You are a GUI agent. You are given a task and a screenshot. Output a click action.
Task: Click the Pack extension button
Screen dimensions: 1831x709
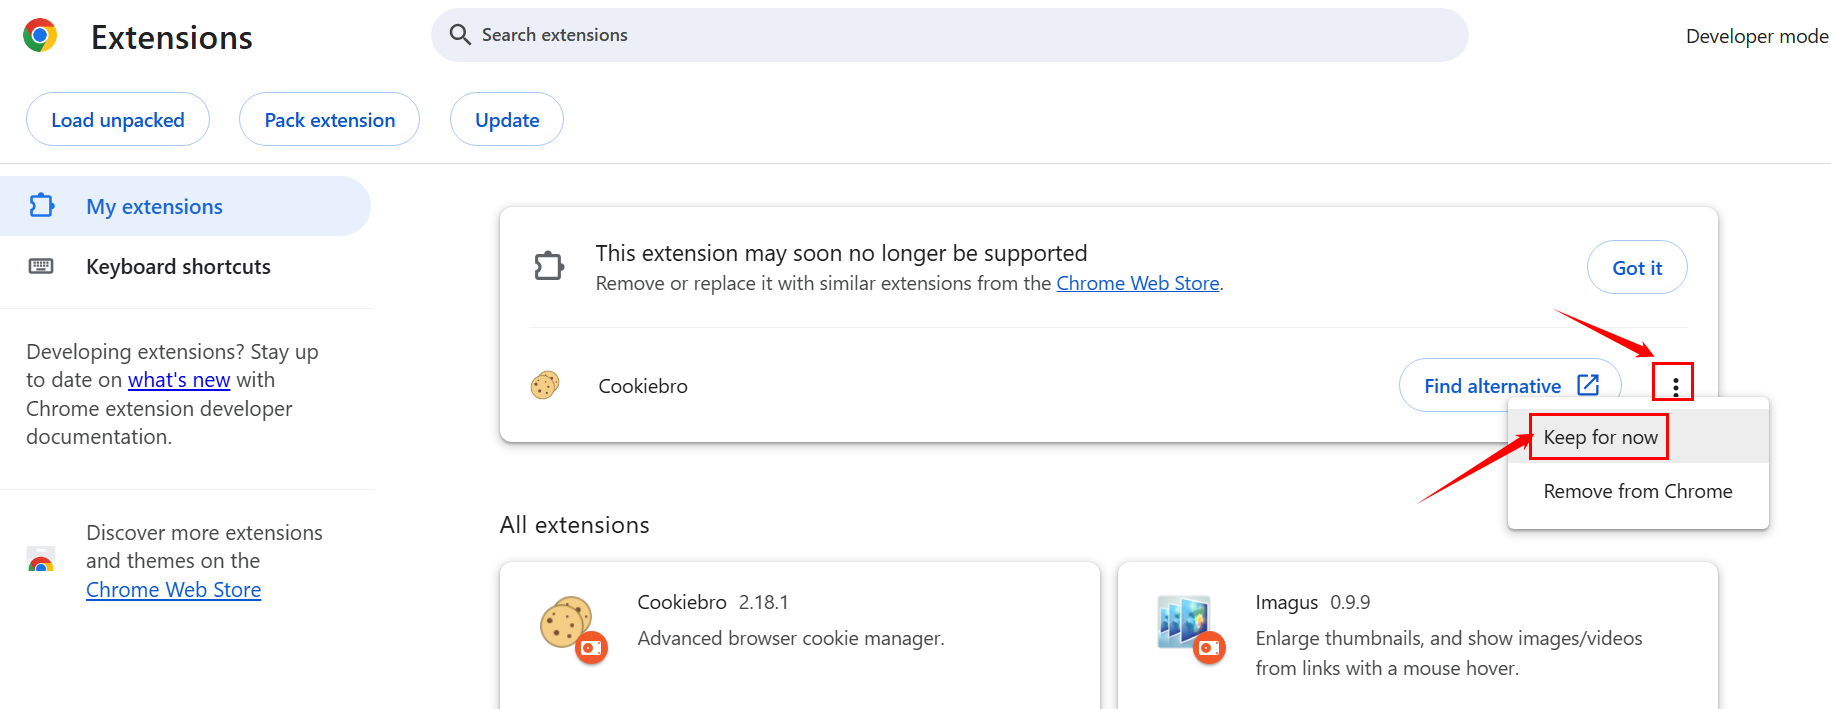(x=330, y=120)
